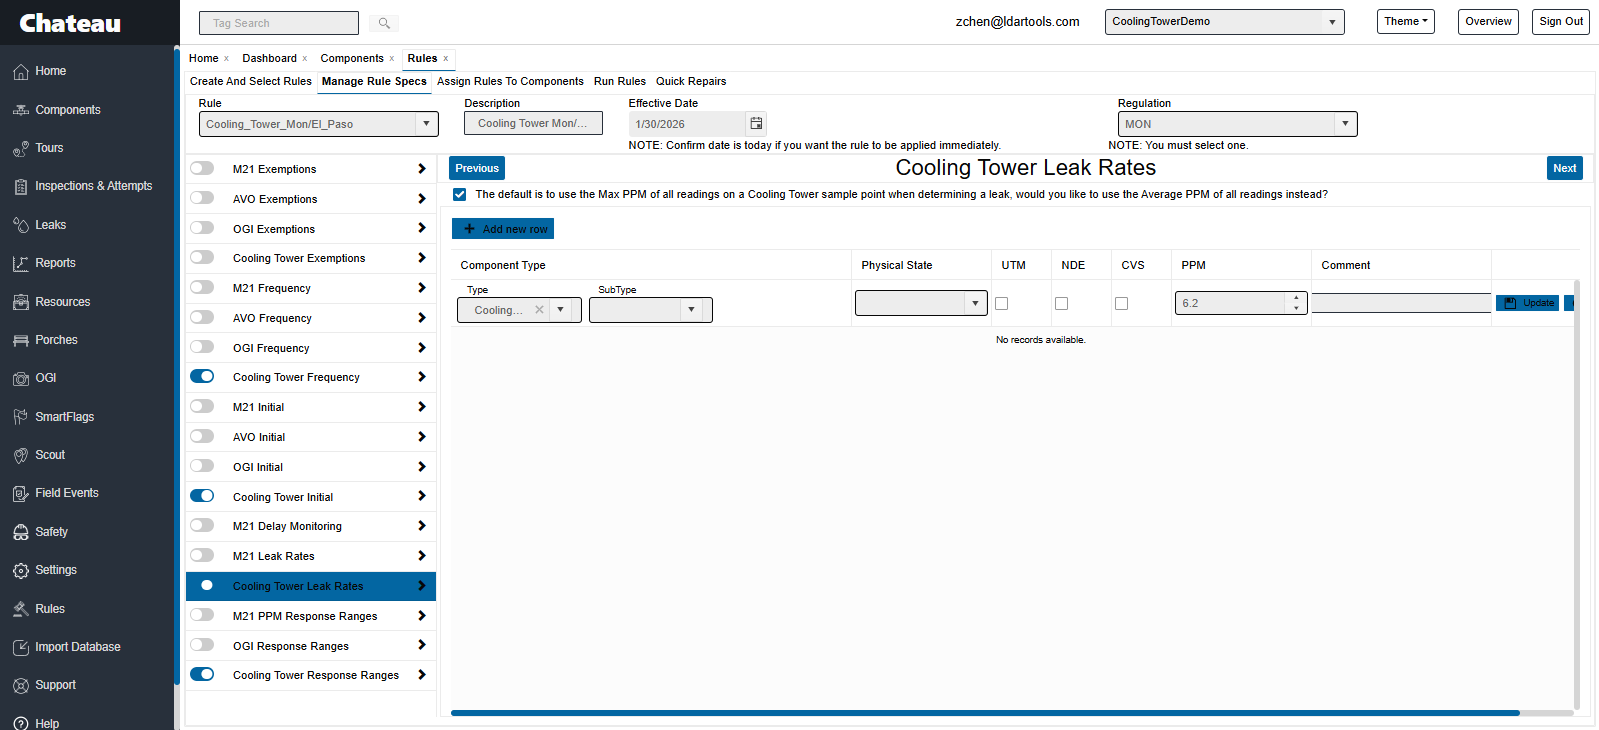Open the Tours sidebar icon
The width and height of the screenshot is (1599, 730).
pyautogui.click(x=20, y=149)
